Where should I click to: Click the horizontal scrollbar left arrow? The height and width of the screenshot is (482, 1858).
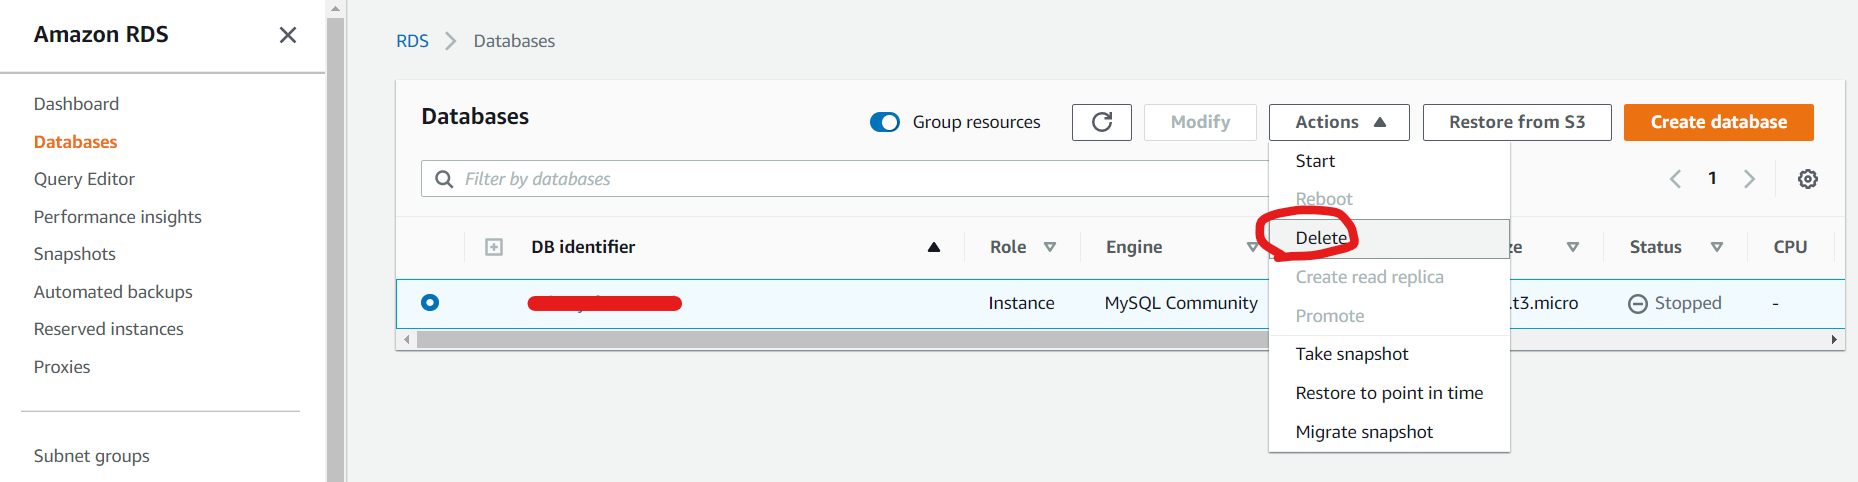(406, 340)
